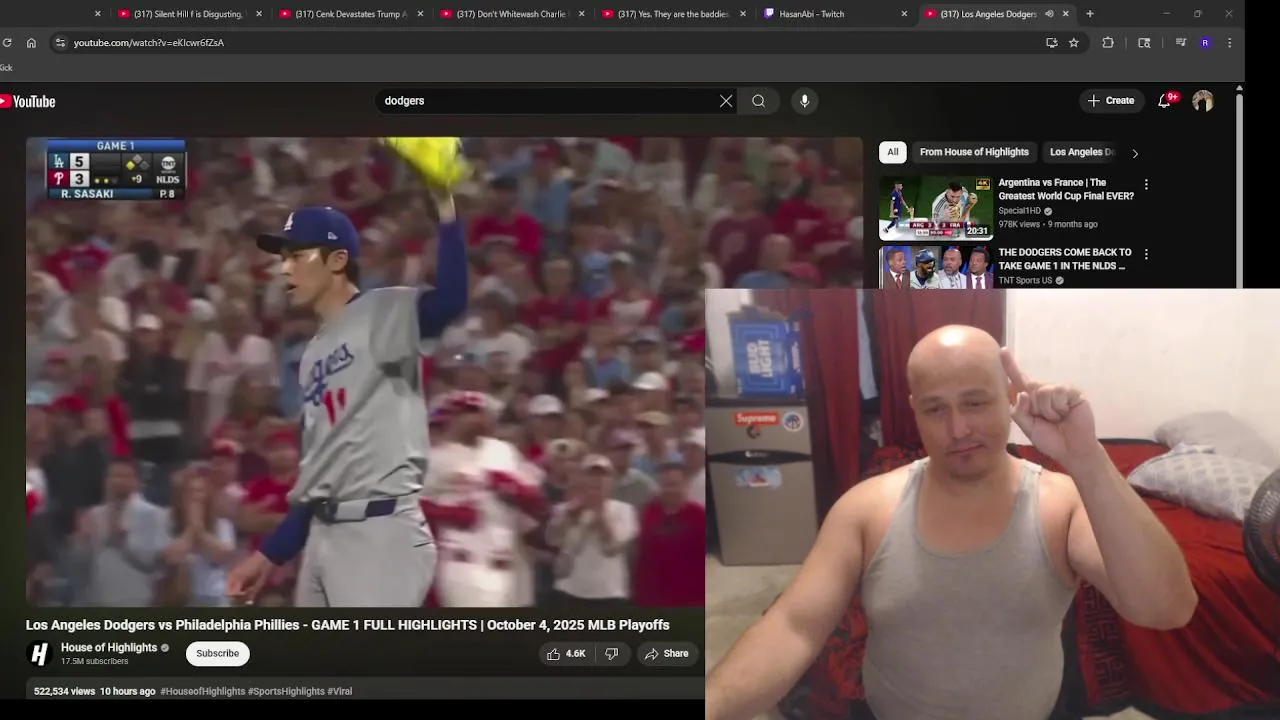The image size is (1280, 720).
Task: Click the #Viral hashtag
Action: (340, 691)
